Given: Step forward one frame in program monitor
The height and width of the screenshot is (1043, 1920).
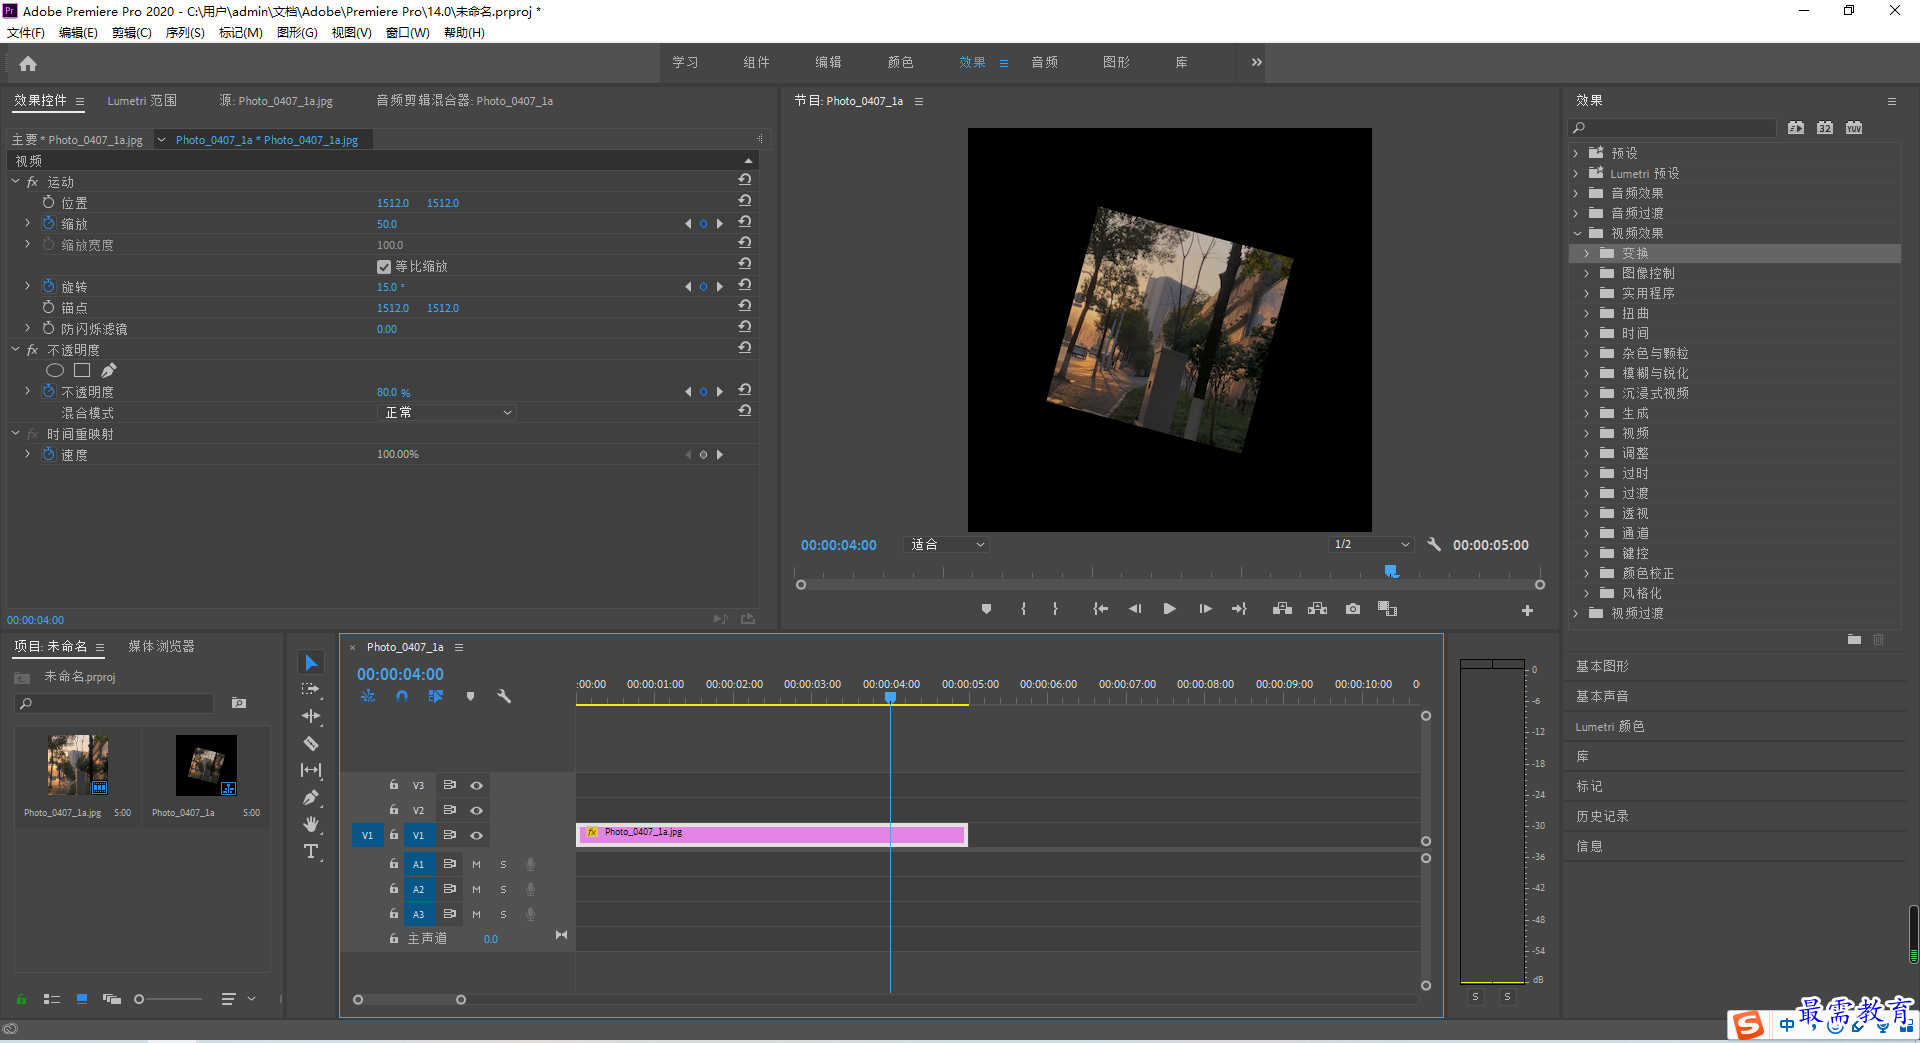Looking at the screenshot, I should pos(1205,609).
